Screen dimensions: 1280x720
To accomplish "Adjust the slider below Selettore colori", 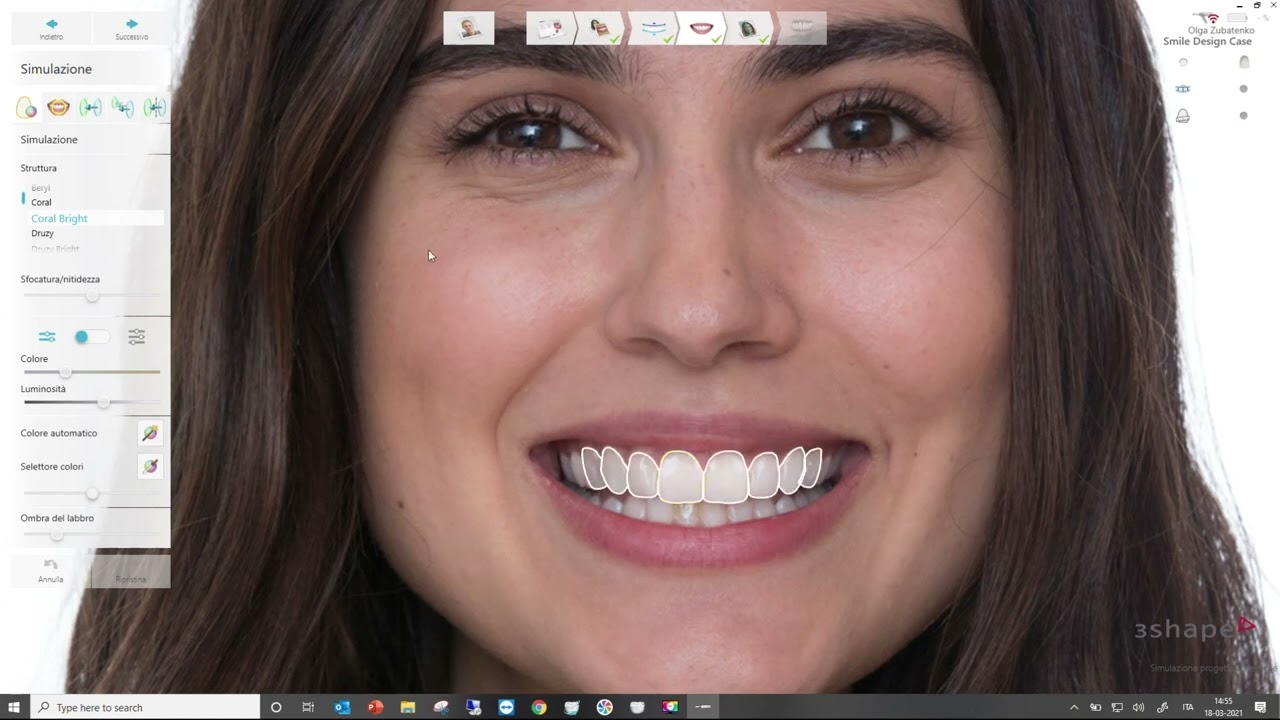I will click(x=92, y=494).
